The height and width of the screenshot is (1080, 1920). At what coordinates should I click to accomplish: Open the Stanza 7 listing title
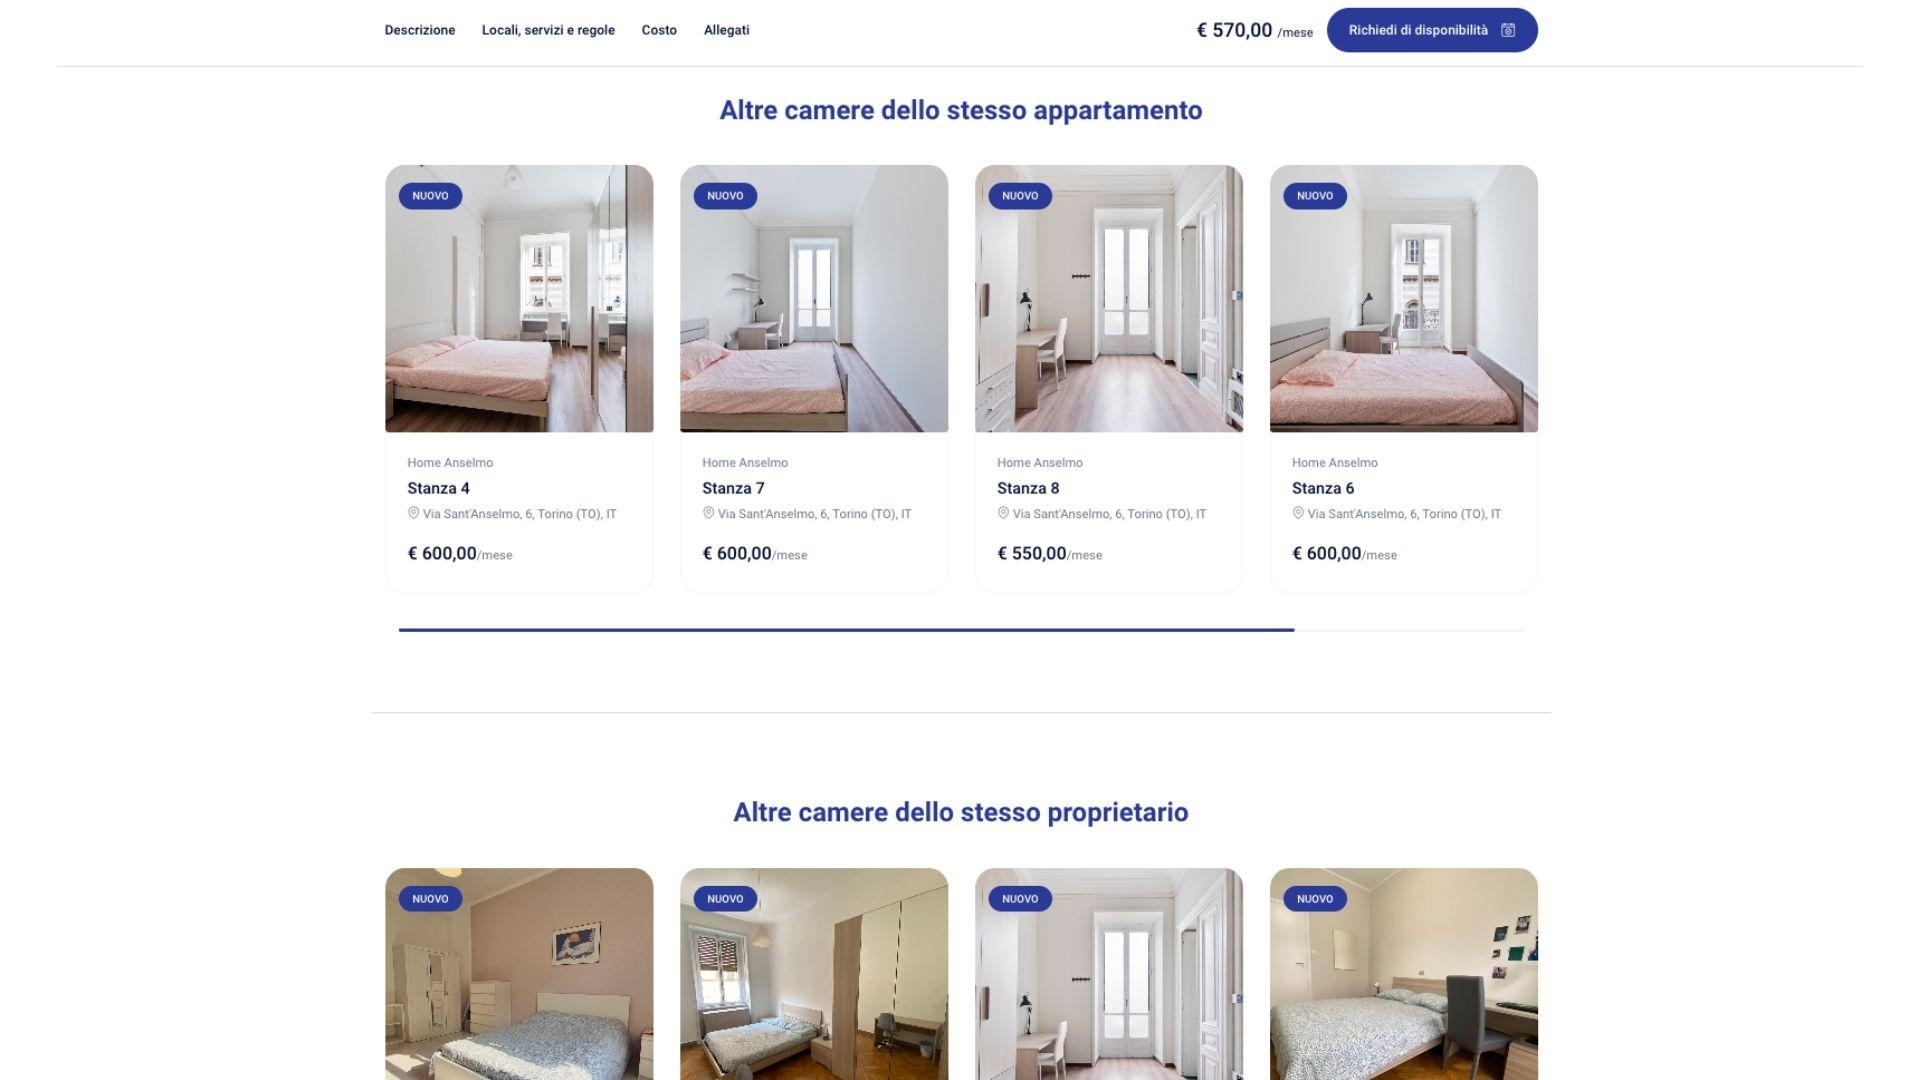click(x=733, y=488)
